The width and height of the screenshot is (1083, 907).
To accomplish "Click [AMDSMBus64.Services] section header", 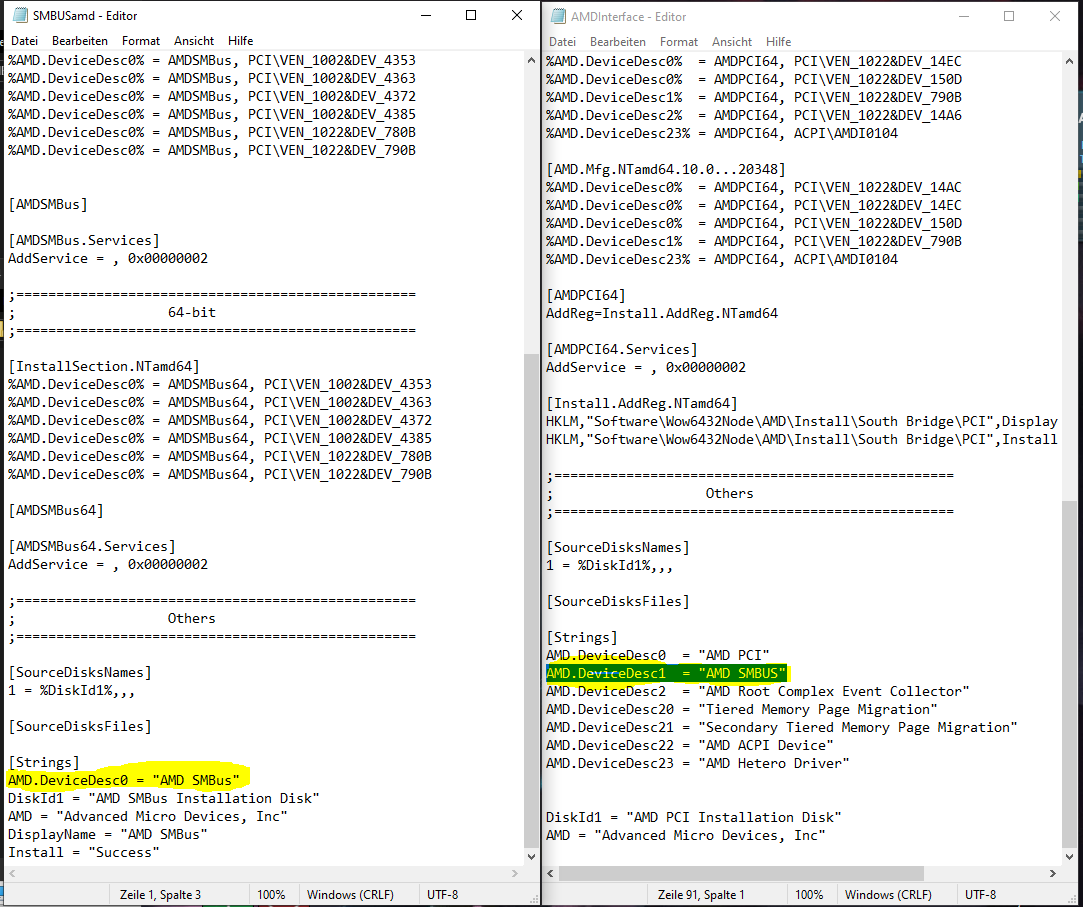I will (92, 546).
